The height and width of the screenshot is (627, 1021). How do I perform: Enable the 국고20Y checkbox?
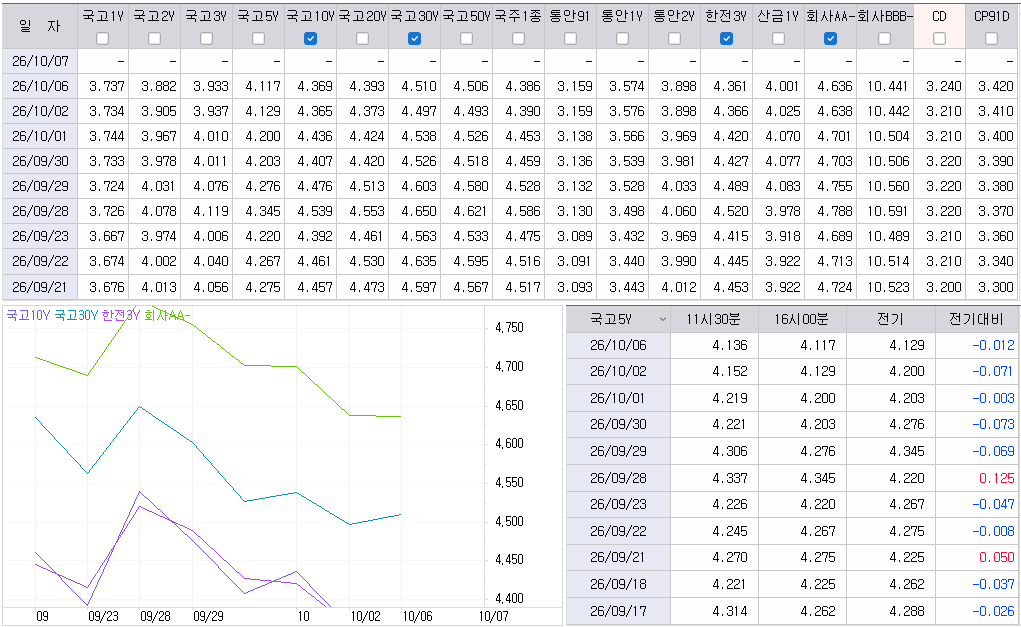pos(363,39)
